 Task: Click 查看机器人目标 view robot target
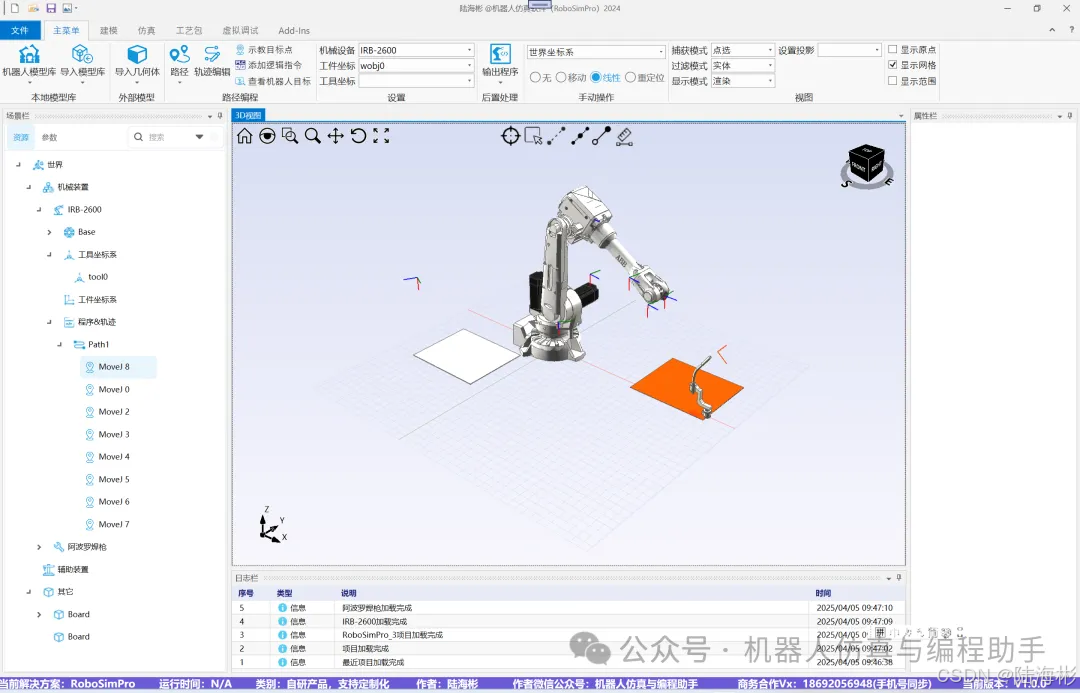(x=273, y=81)
